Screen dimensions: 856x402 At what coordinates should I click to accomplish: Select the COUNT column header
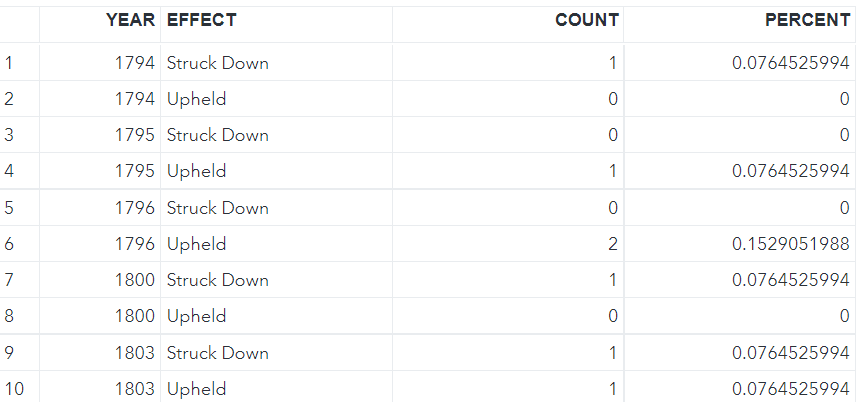tap(586, 20)
